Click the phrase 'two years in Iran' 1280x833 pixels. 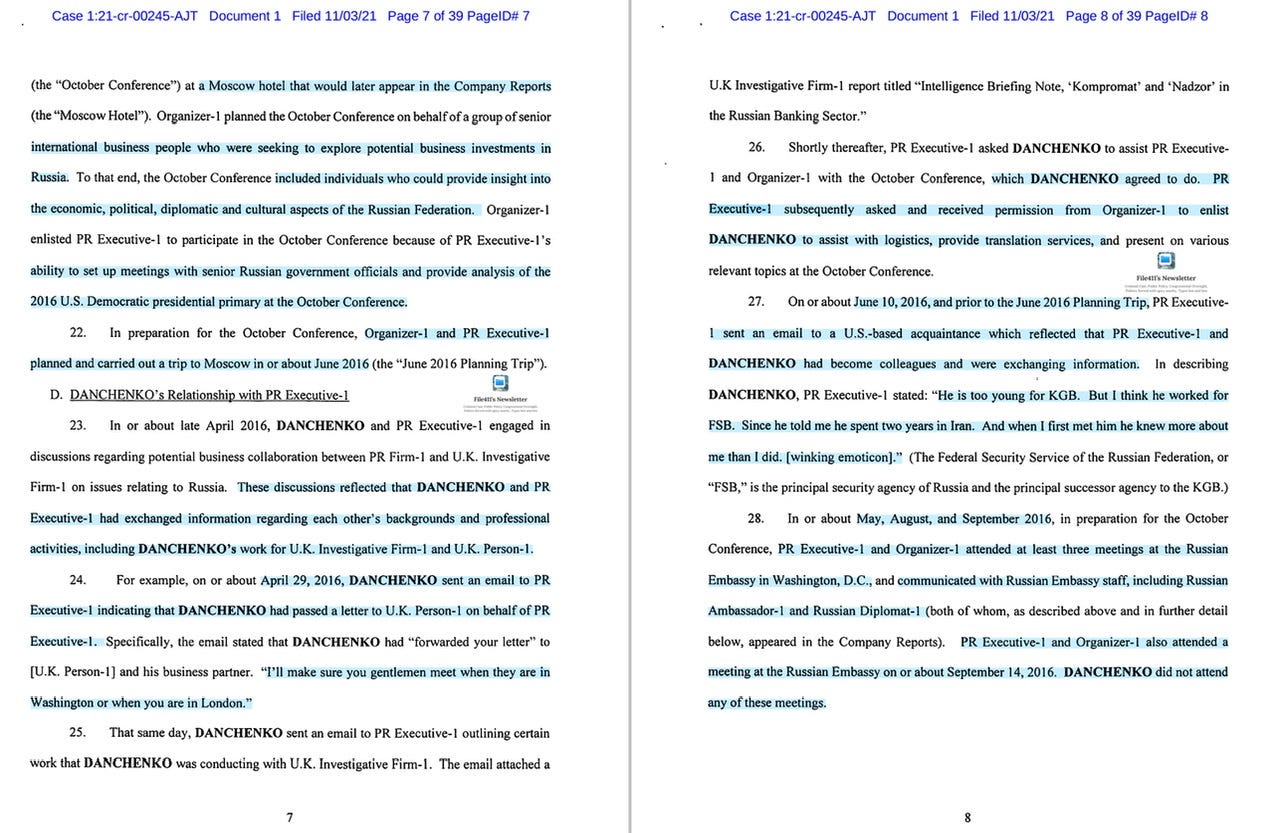pyautogui.click(x=926, y=426)
